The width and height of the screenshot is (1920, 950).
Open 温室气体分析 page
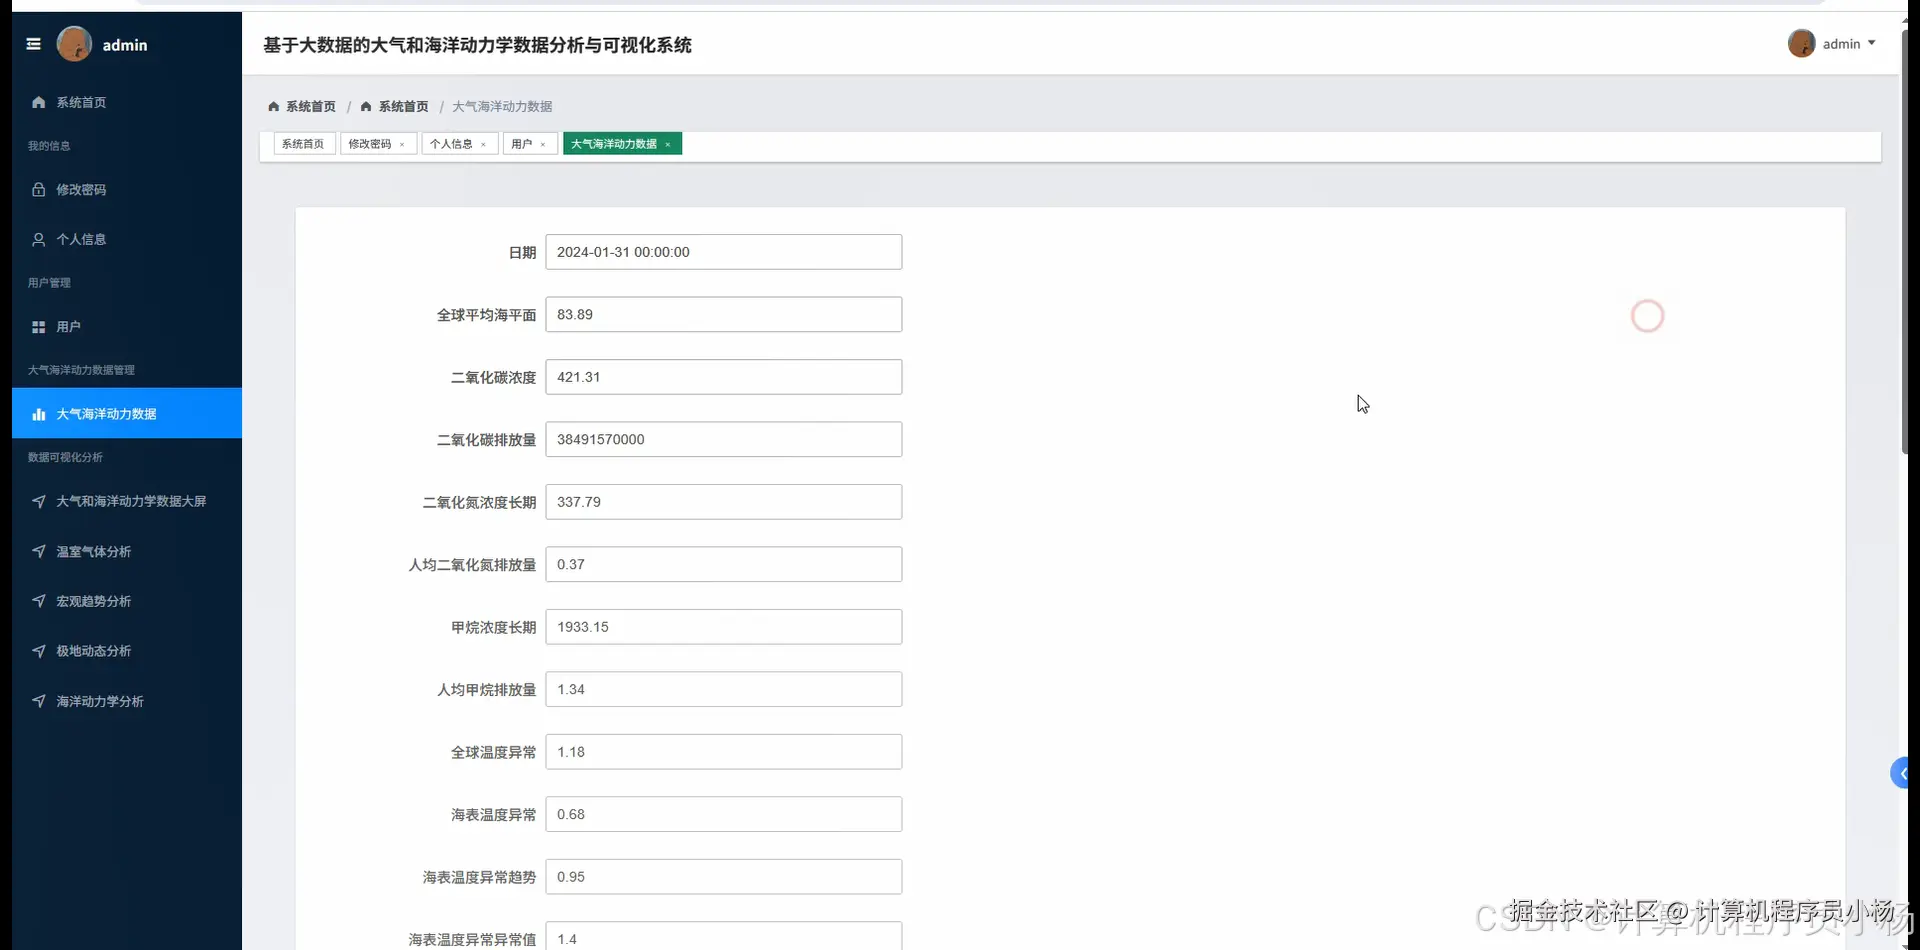click(x=127, y=551)
